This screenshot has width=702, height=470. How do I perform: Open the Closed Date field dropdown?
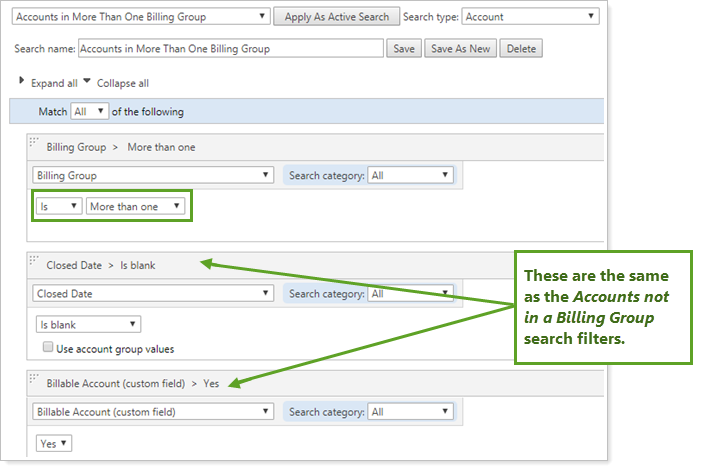click(153, 294)
